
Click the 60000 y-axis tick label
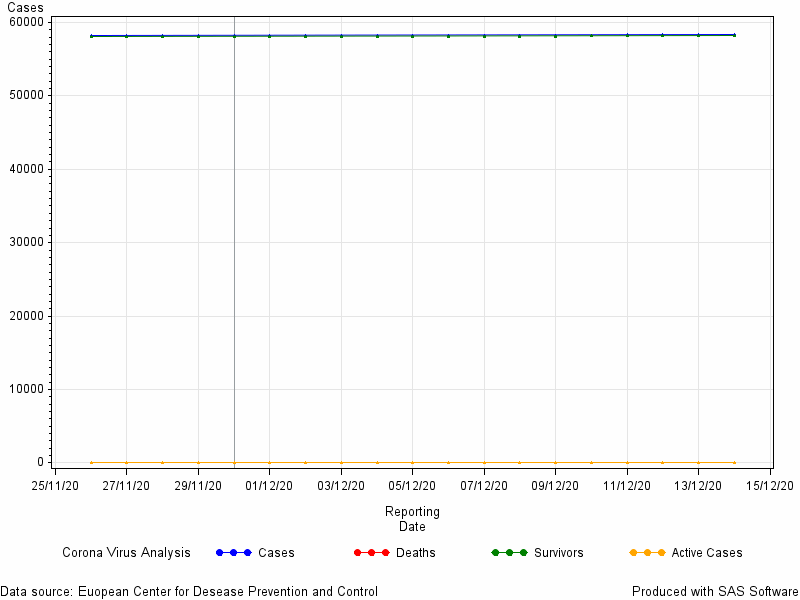tap(27, 22)
